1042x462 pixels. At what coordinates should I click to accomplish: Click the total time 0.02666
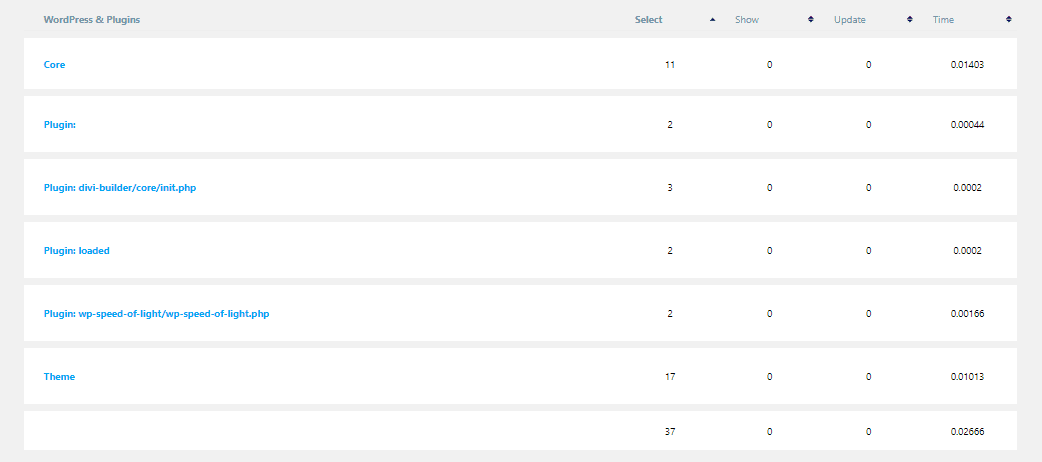point(968,431)
